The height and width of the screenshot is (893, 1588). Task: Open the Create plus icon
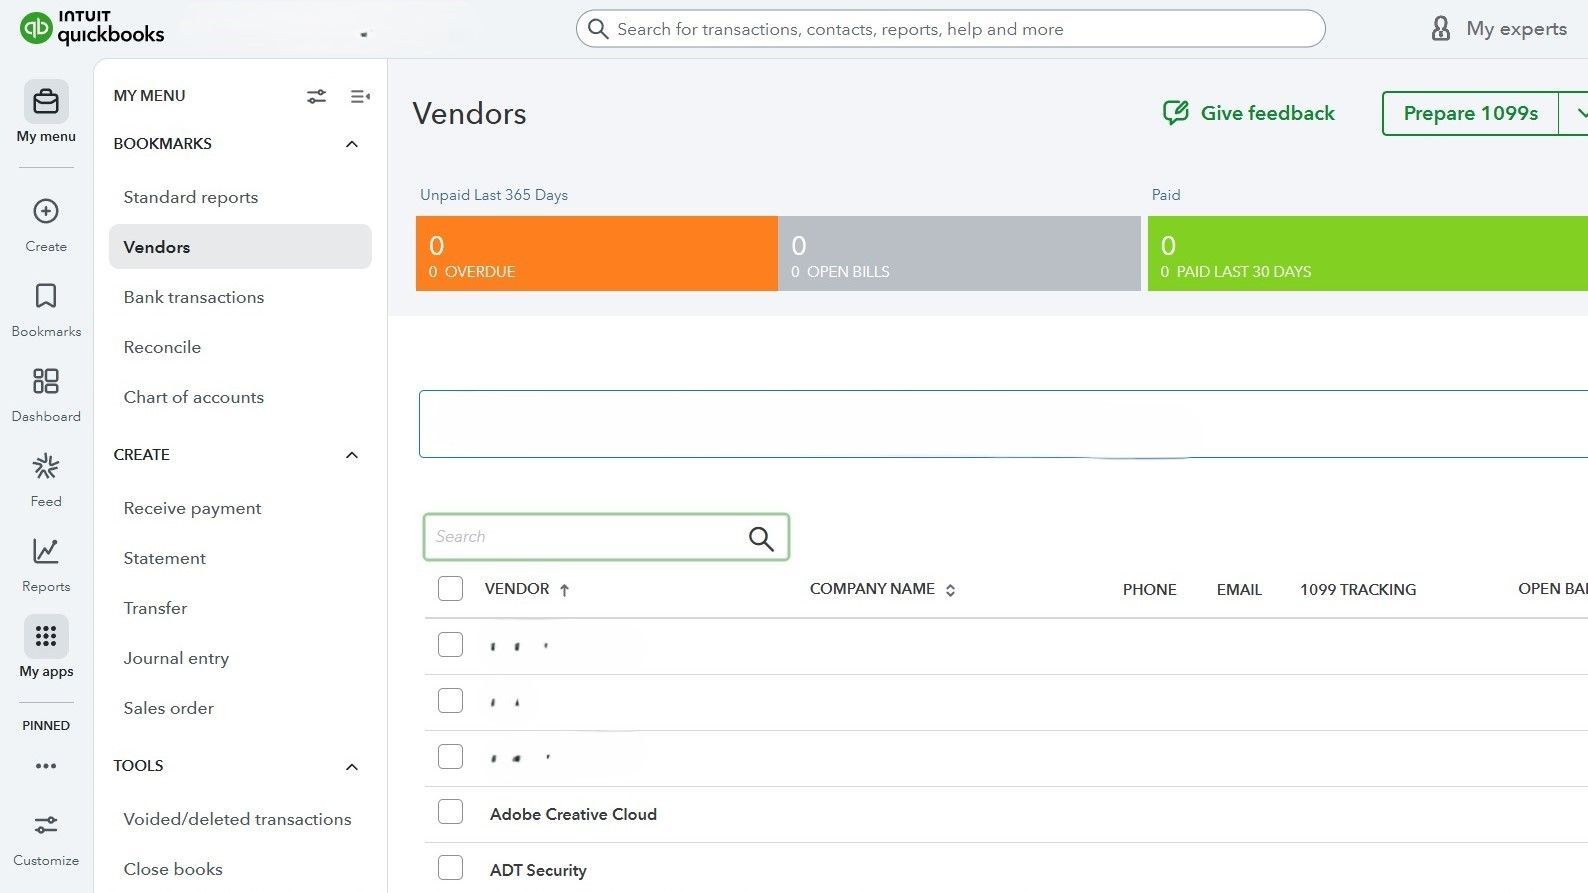pyautogui.click(x=46, y=211)
